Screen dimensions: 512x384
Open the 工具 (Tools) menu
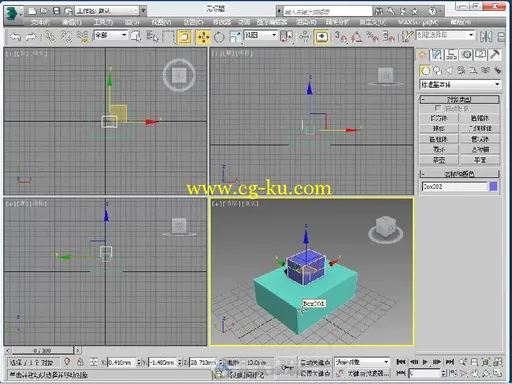(103, 22)
